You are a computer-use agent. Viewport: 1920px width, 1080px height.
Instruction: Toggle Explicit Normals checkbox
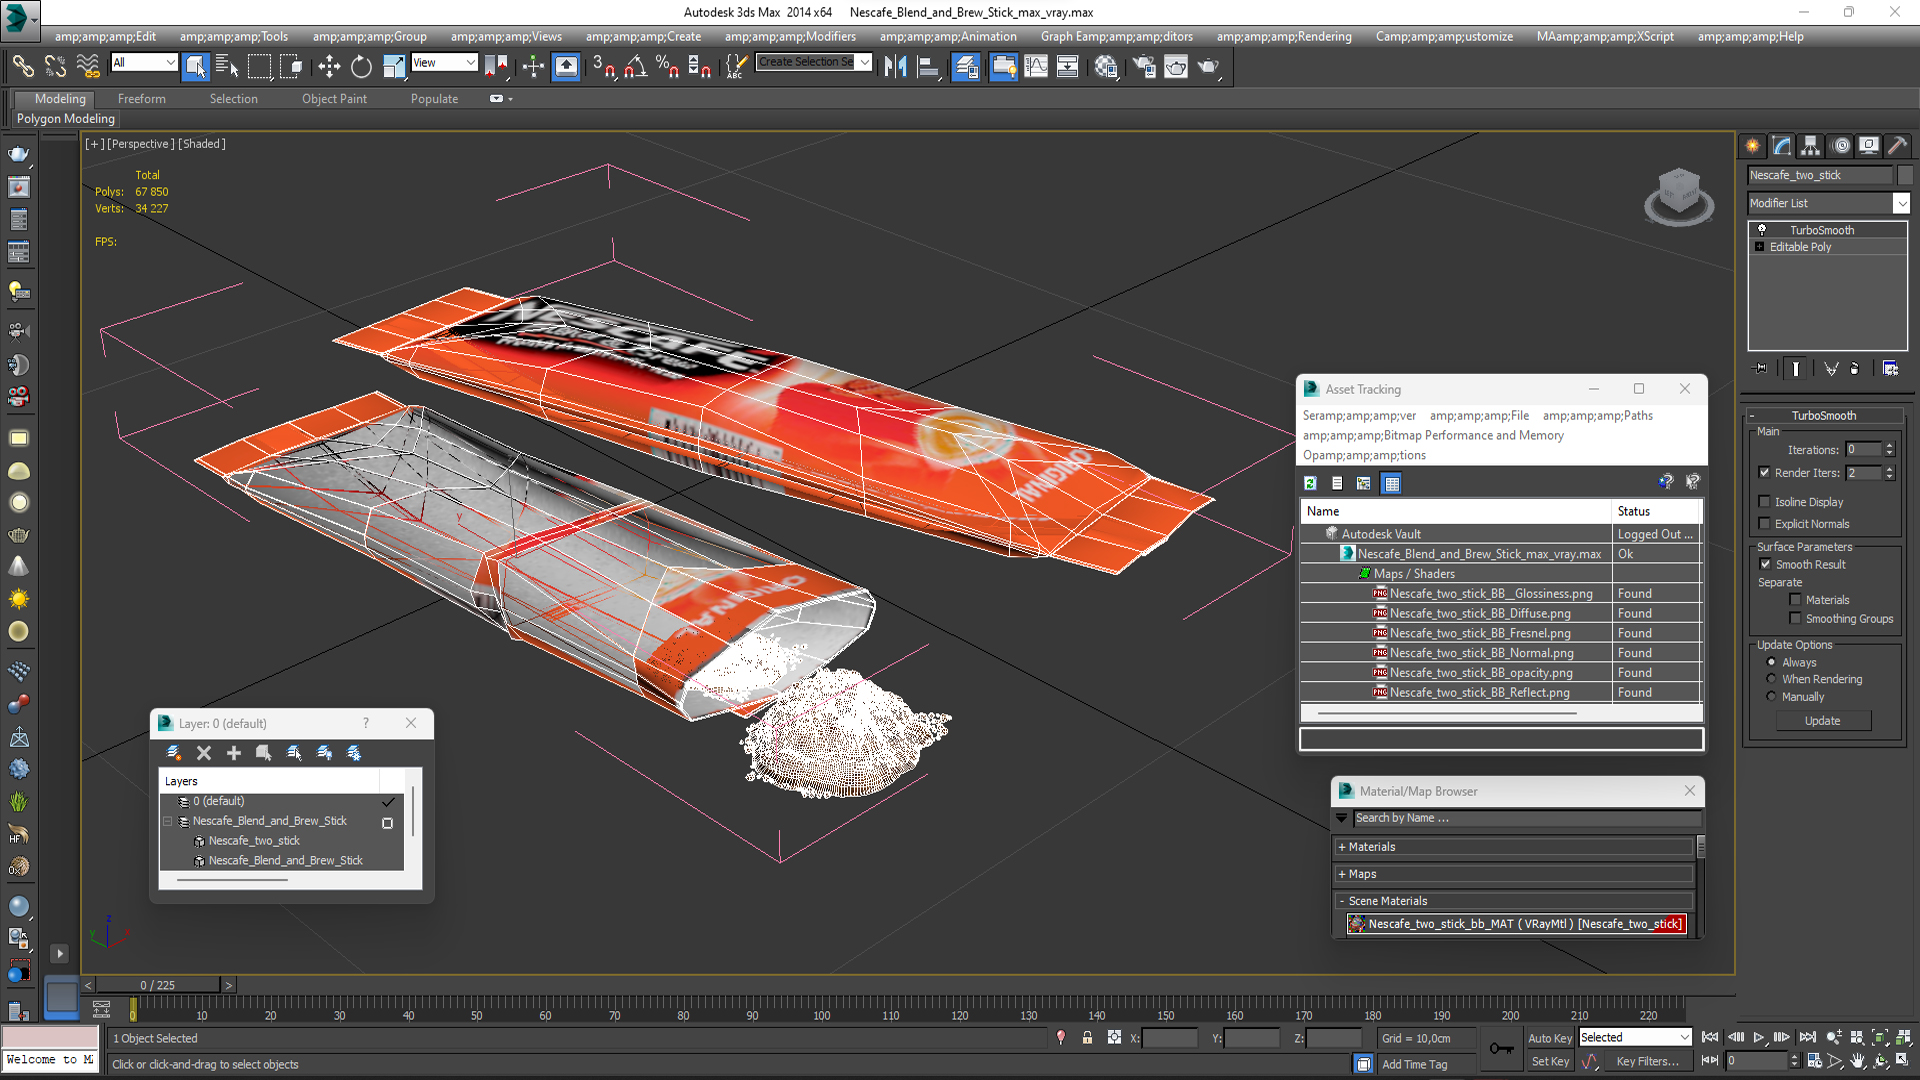pyautogui.click(x=1764, y=524)
